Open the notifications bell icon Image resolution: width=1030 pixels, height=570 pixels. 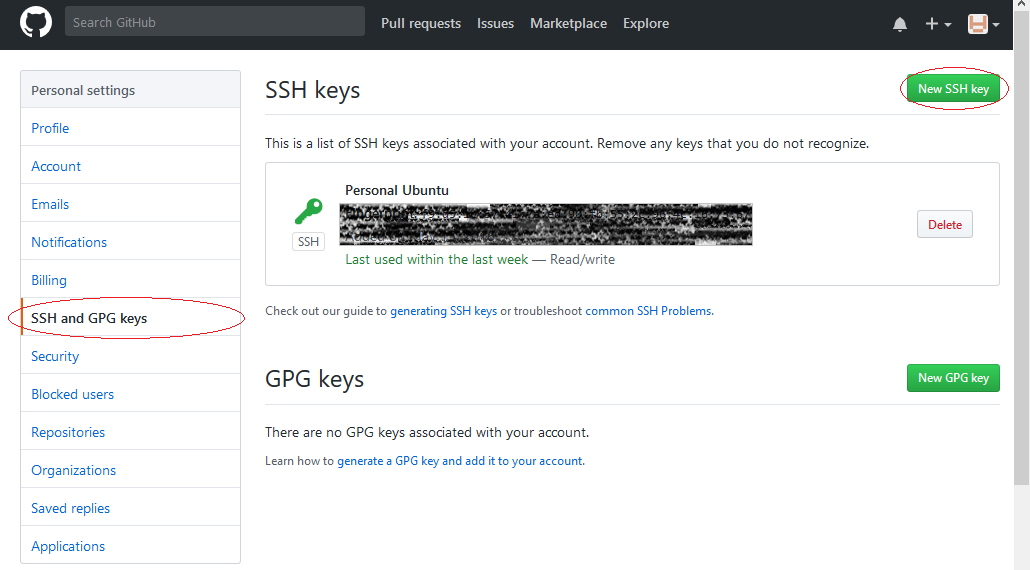(899, 24)
